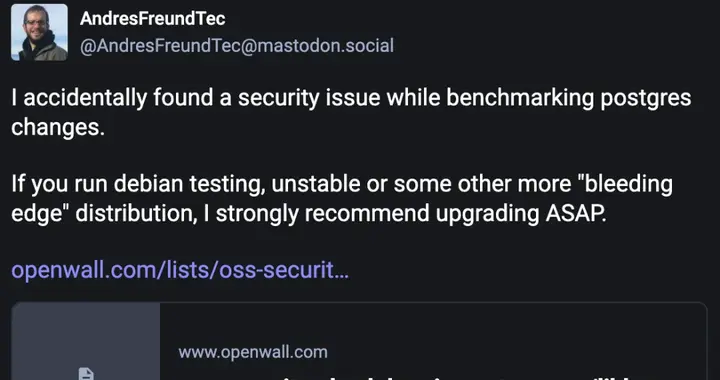Click the phrase "strongly recommend upgrading"
Image resolution: width=720 pixels, height=380 pixels.
pyautogui.click(x=377, y=213)
